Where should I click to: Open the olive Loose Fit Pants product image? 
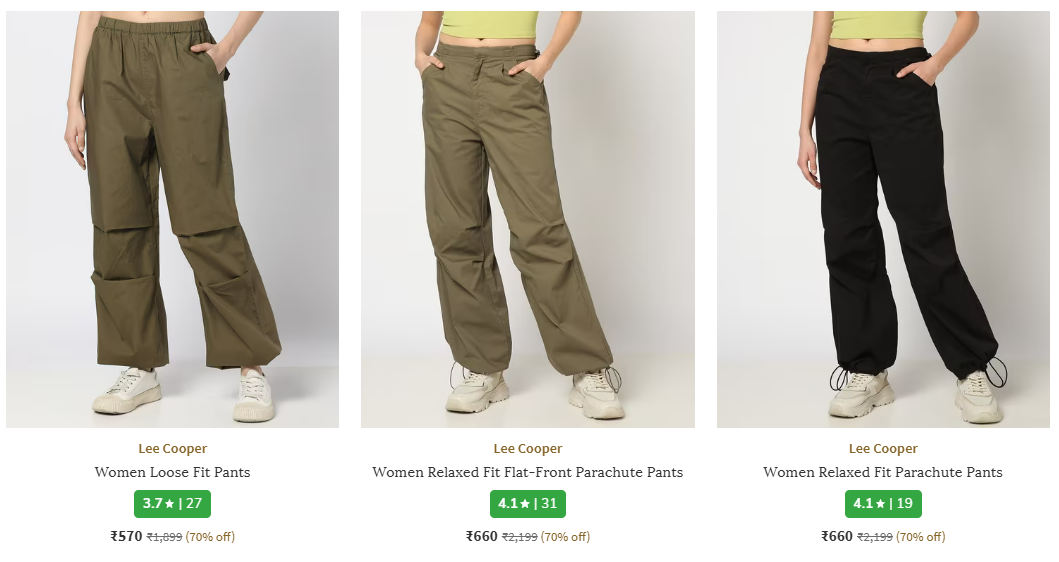(172, 219)
